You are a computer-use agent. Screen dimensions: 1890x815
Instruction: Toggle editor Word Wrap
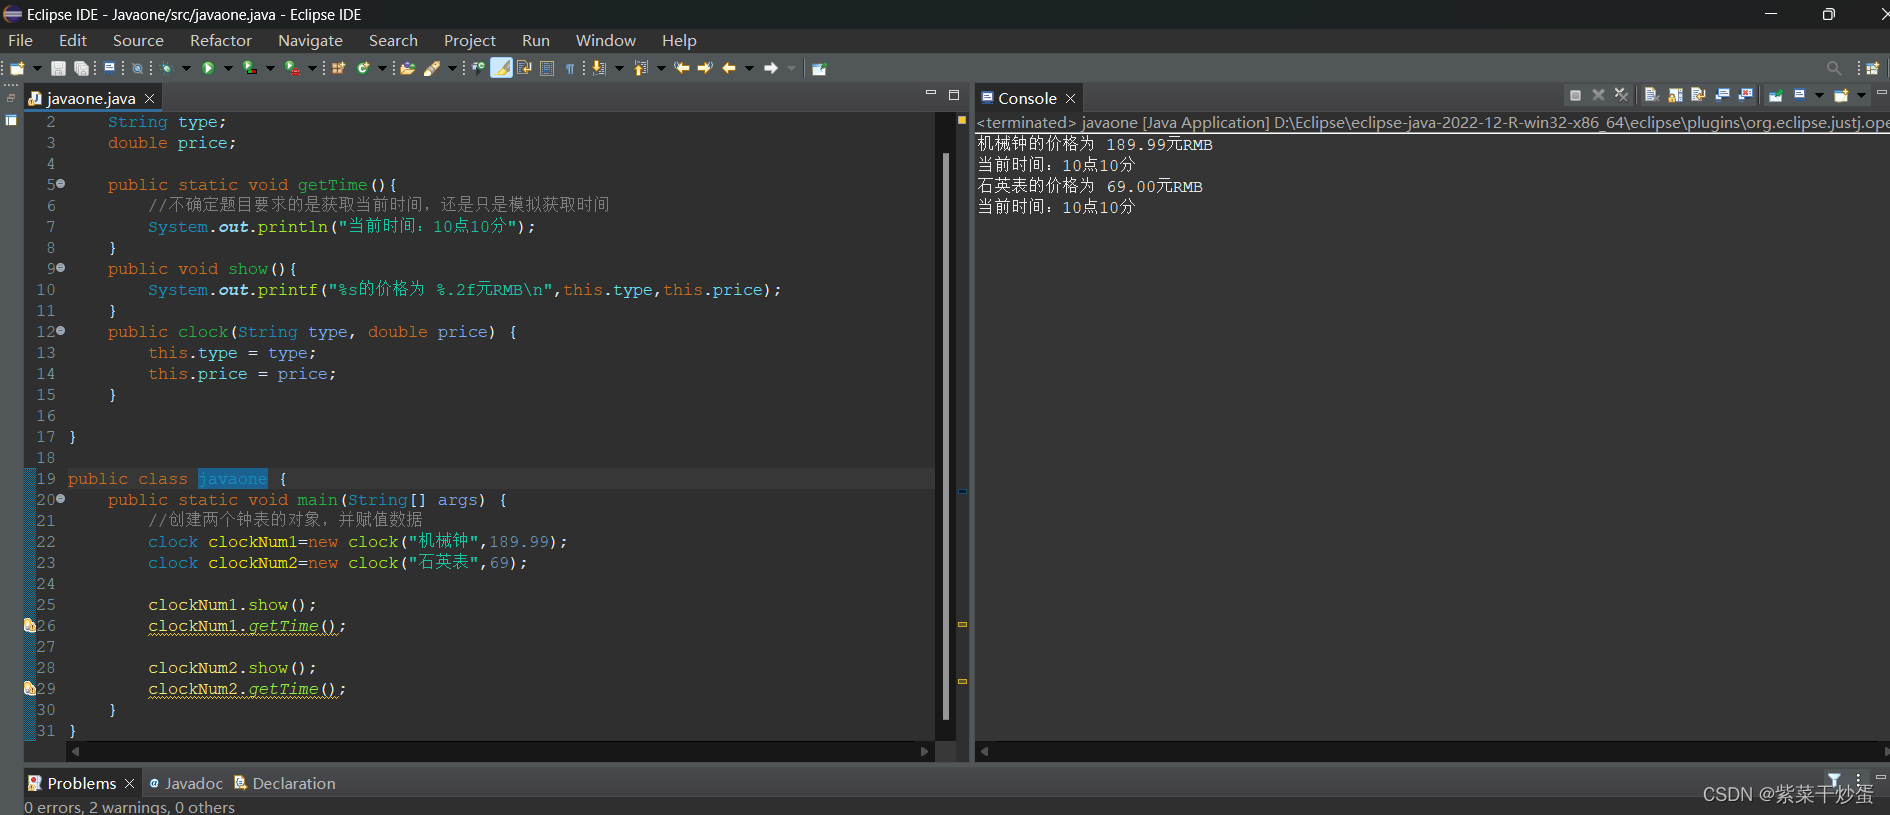pyautogui.click(x=524, y=68)
